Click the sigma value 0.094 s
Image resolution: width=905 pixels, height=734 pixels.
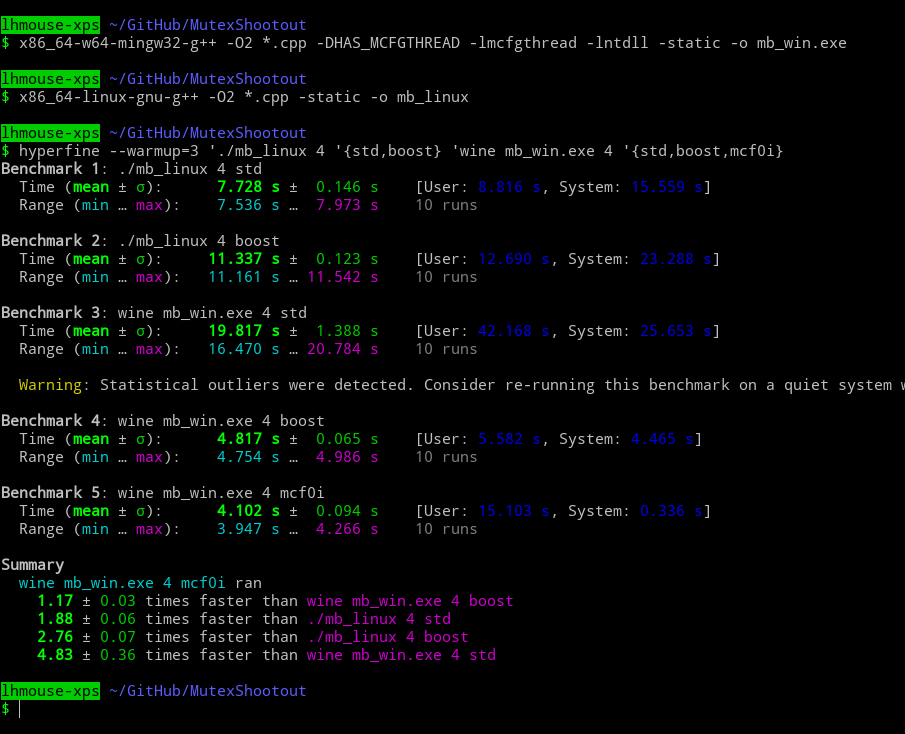pyautogui.click(x=347, y=511)
